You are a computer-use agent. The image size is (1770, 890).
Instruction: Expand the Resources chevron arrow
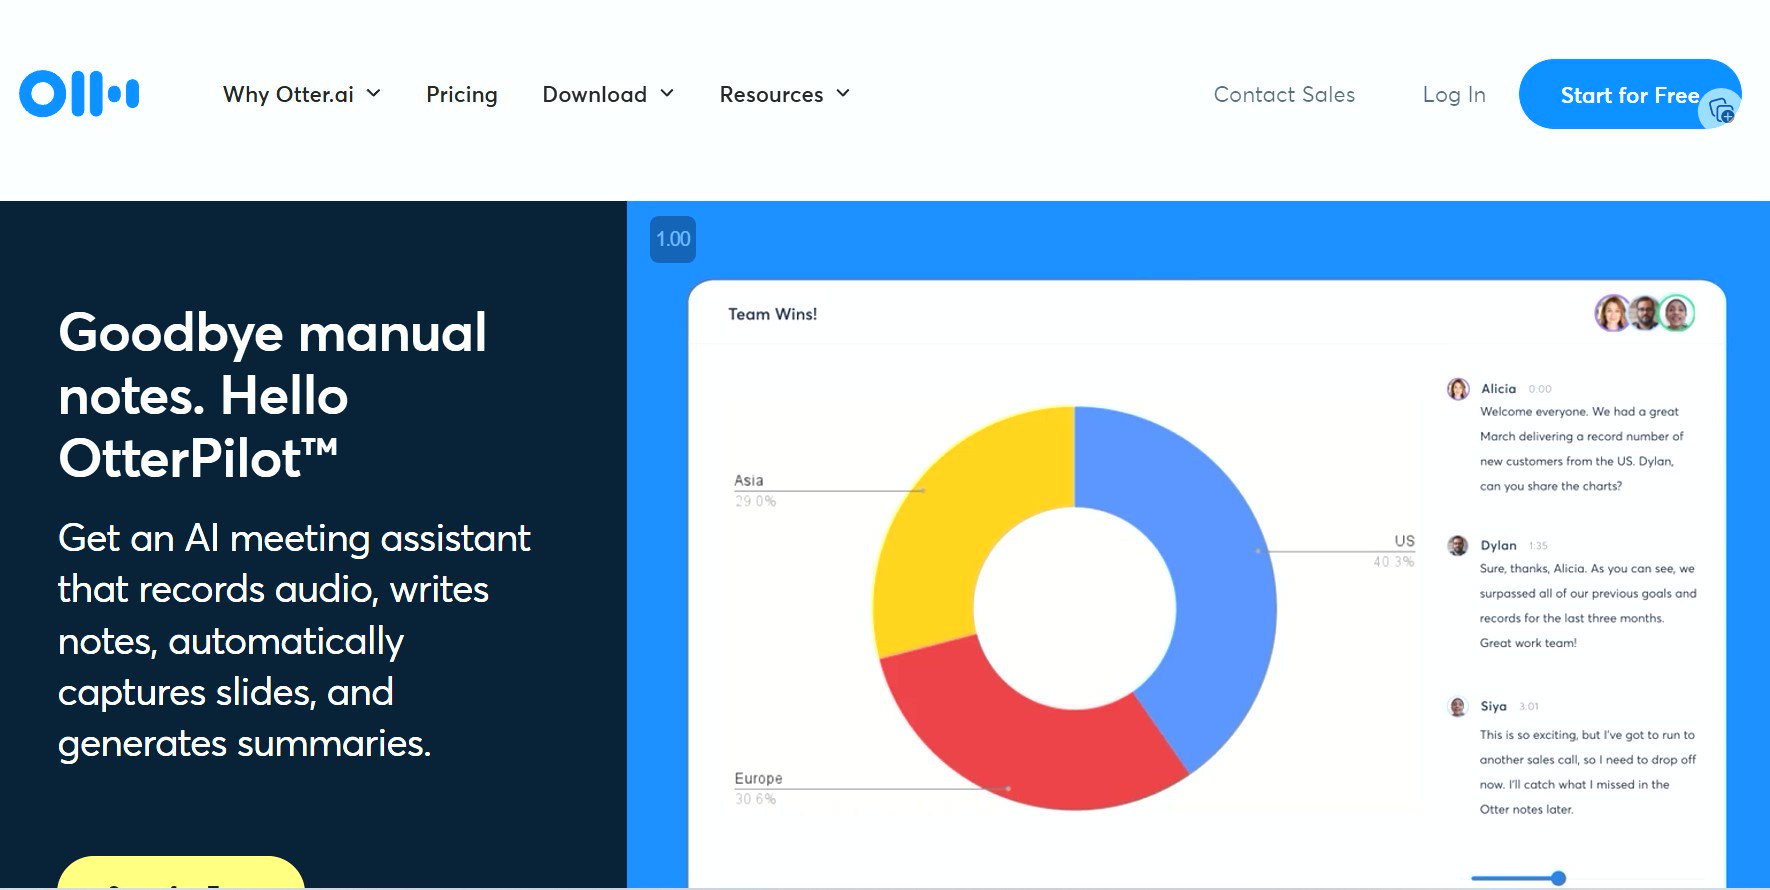pyautogui.click(x=843, y=93)
